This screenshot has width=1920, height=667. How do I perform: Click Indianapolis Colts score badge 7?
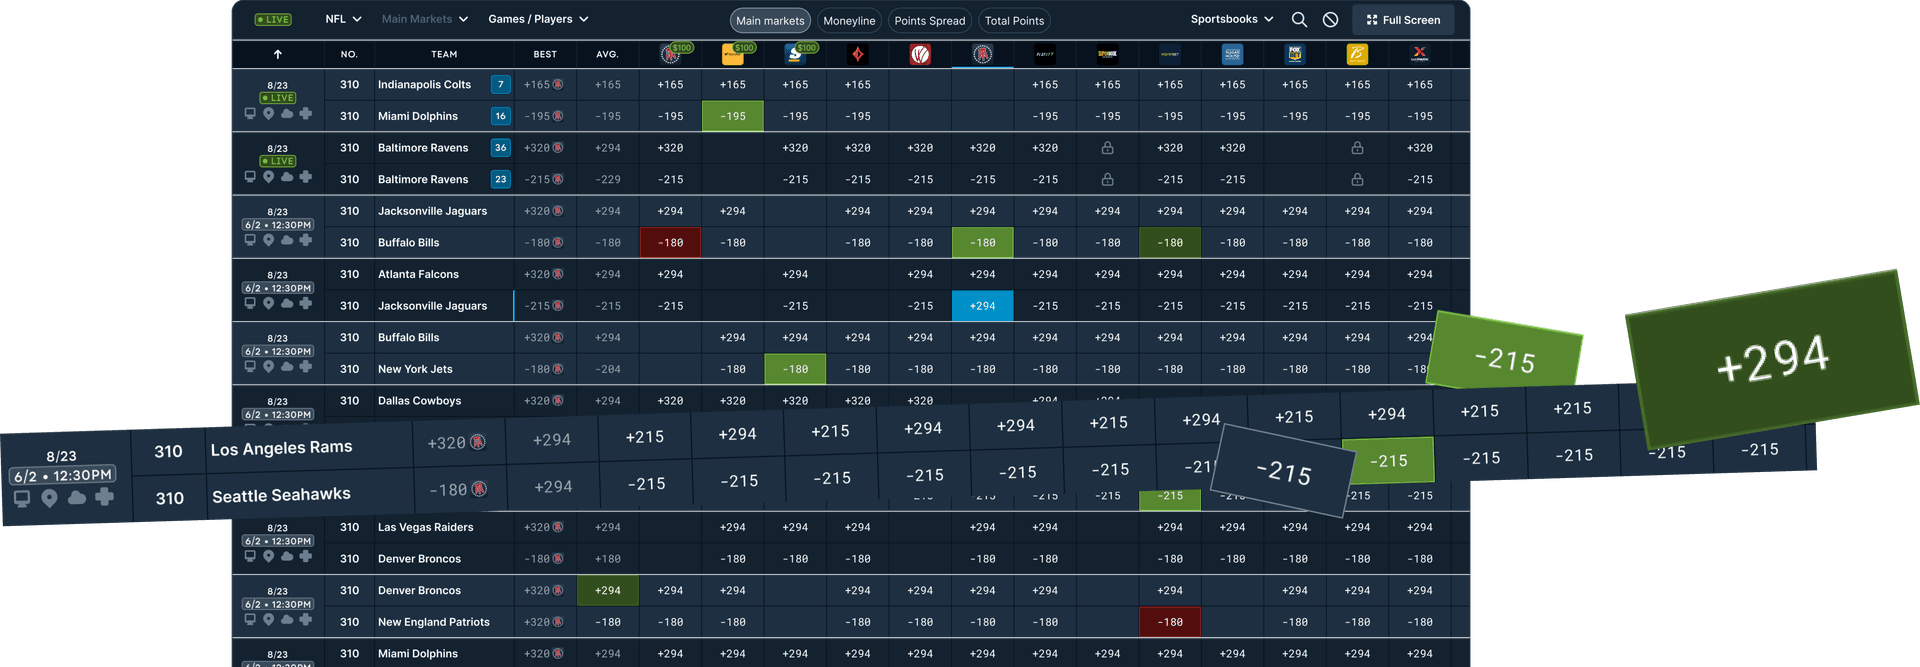coord(501,85)
